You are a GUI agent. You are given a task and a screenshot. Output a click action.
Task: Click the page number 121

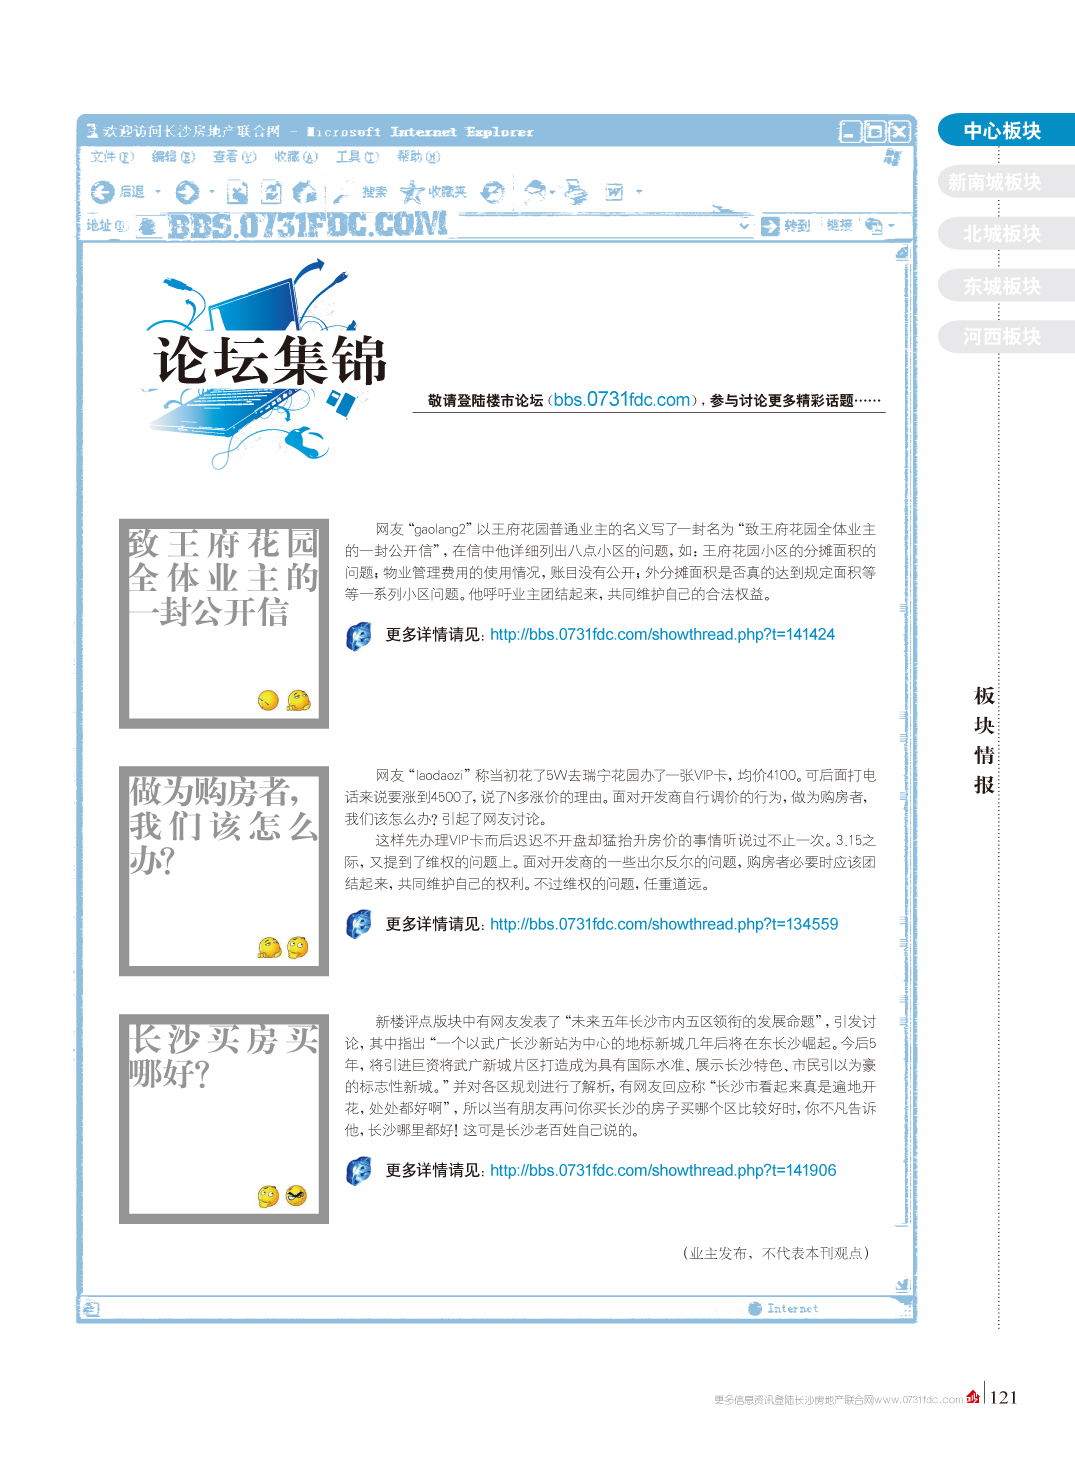point(1004,1398)
